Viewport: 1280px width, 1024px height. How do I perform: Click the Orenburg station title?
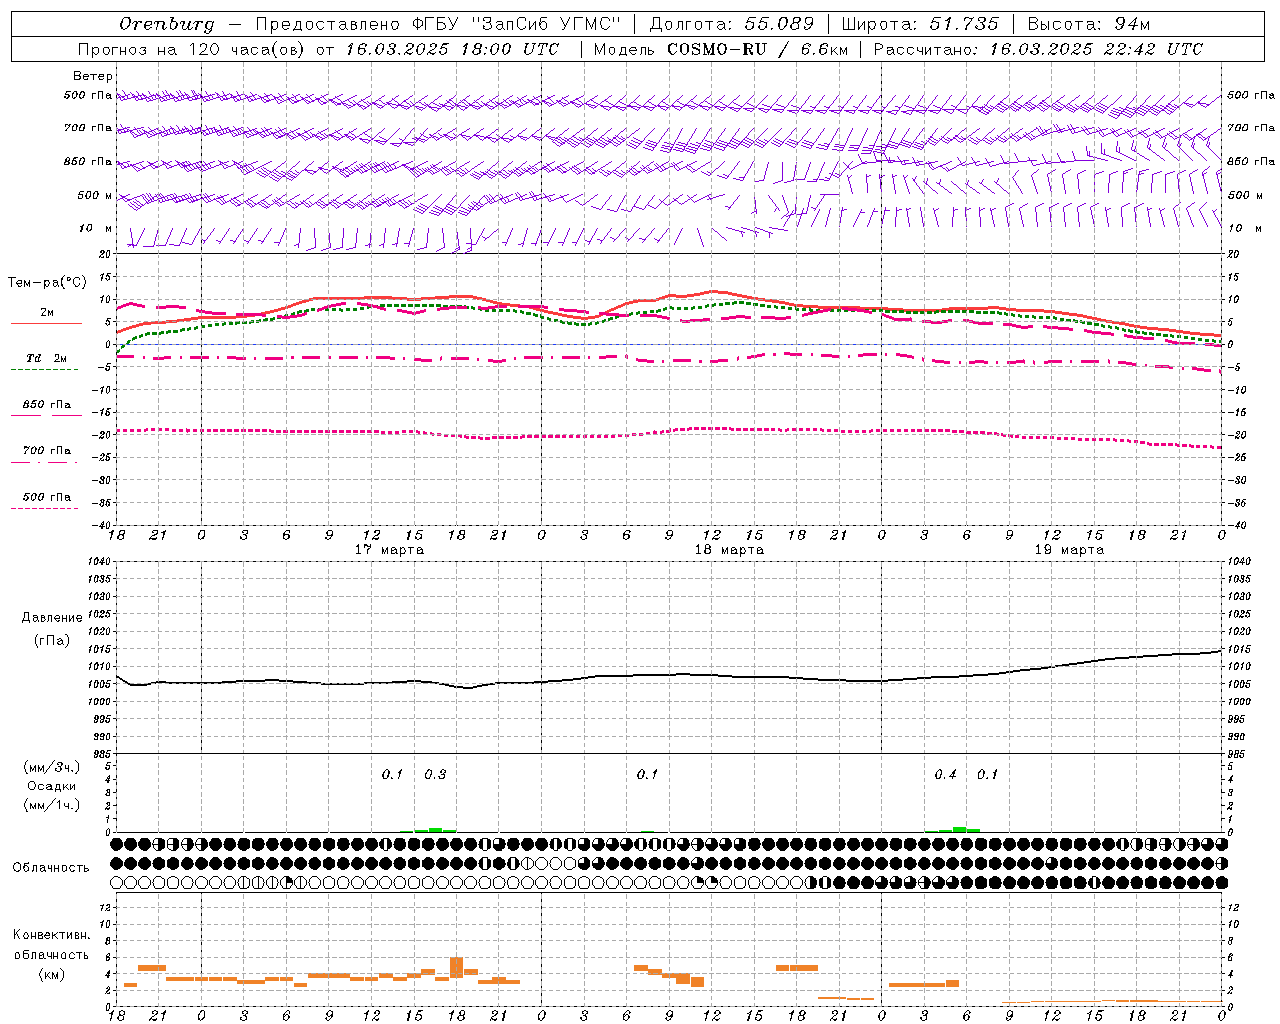click(167, 24)
